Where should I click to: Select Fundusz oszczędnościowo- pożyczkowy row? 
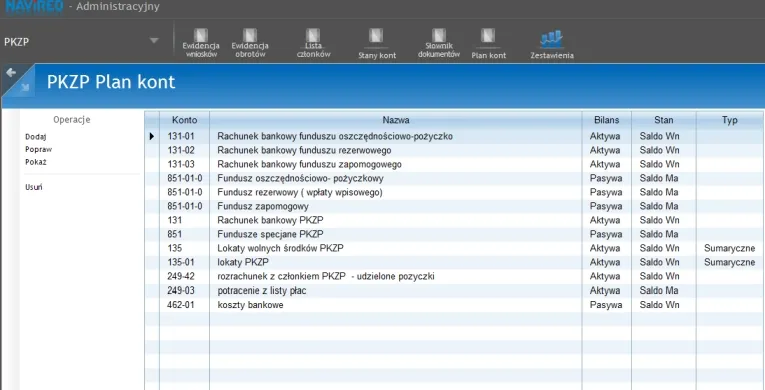pyautogui.click(x=455, y=178)
